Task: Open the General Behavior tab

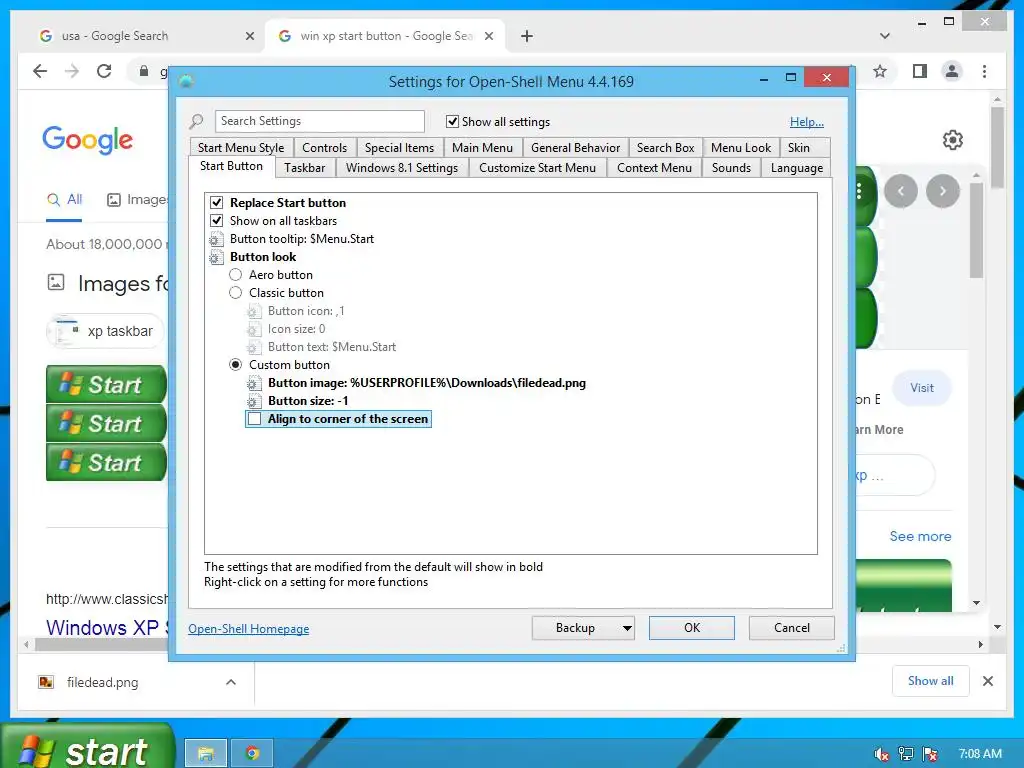Action: (x=575, y=148)
